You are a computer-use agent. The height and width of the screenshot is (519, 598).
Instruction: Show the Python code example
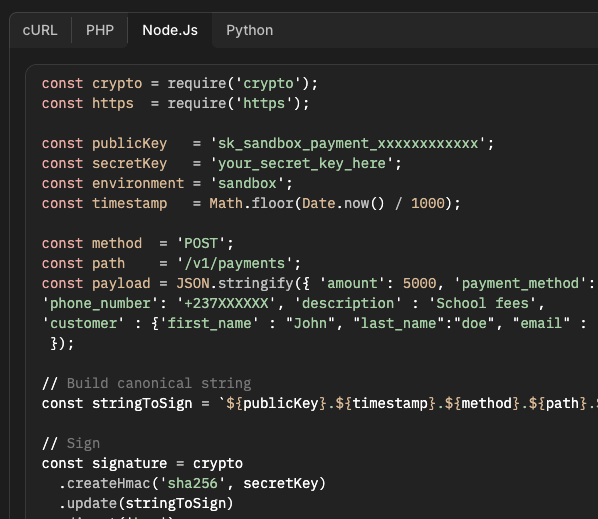(249, 30)
